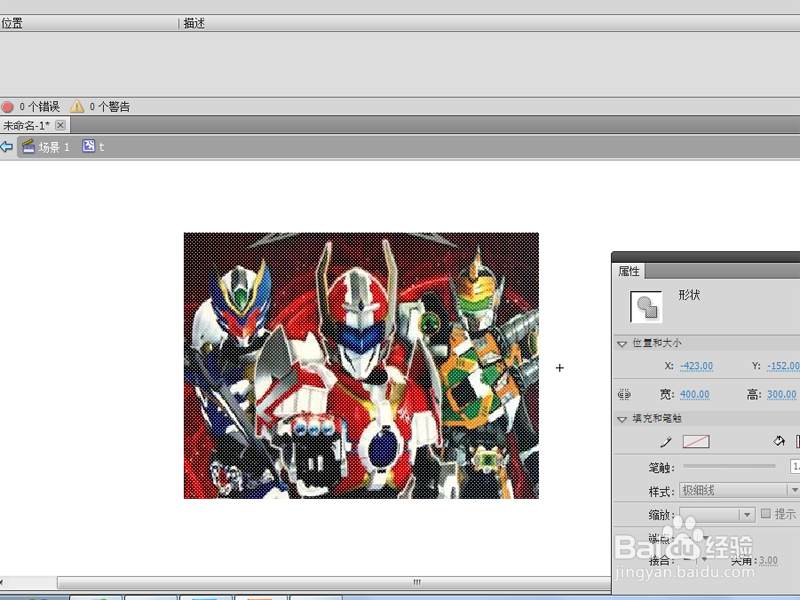
Task: Select the robot image shape on stage
Action: coord(361,365)
